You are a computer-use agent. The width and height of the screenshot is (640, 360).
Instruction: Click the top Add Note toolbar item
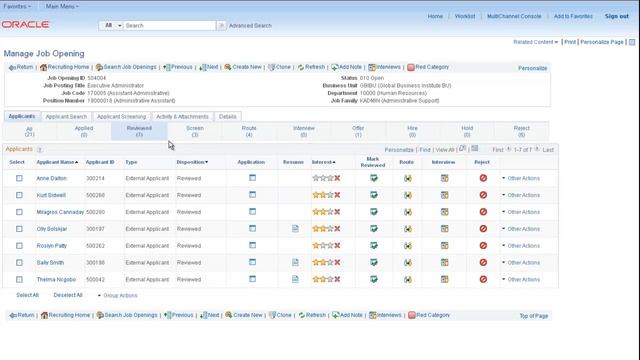347,67
